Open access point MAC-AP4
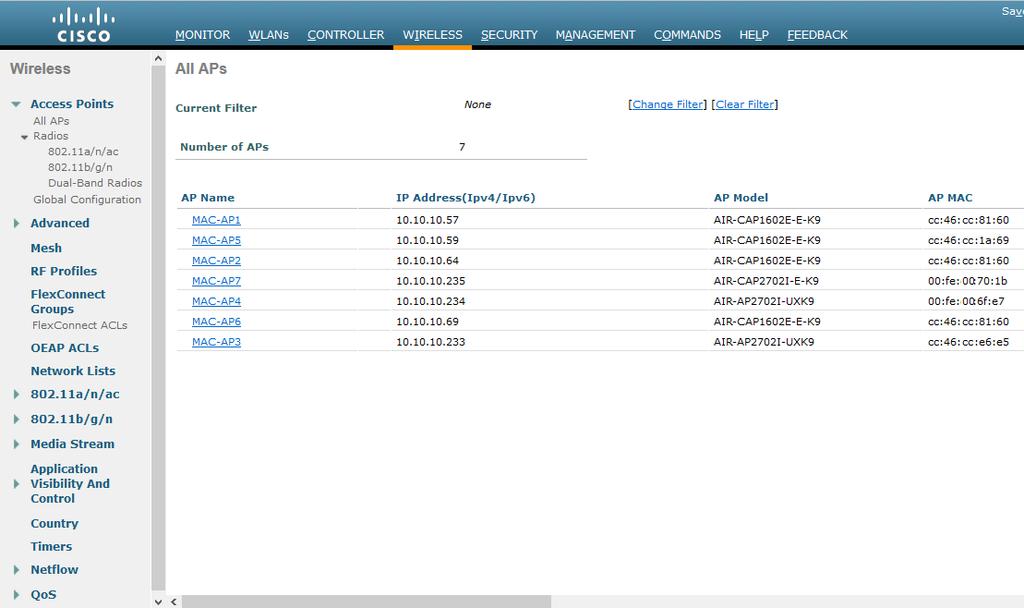 click(216, 301)
